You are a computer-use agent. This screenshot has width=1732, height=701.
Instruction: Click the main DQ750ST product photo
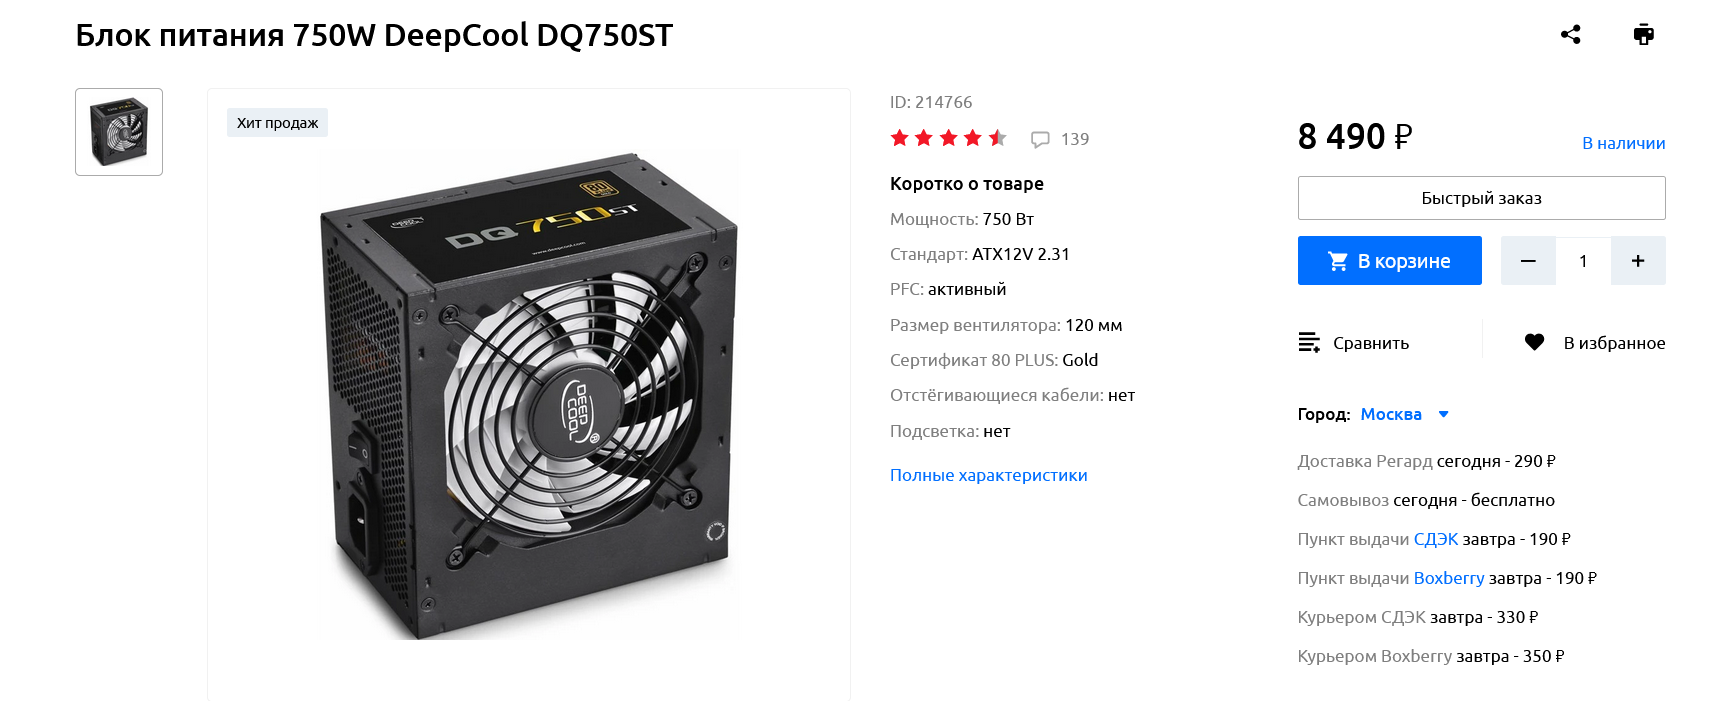point(529,394)
